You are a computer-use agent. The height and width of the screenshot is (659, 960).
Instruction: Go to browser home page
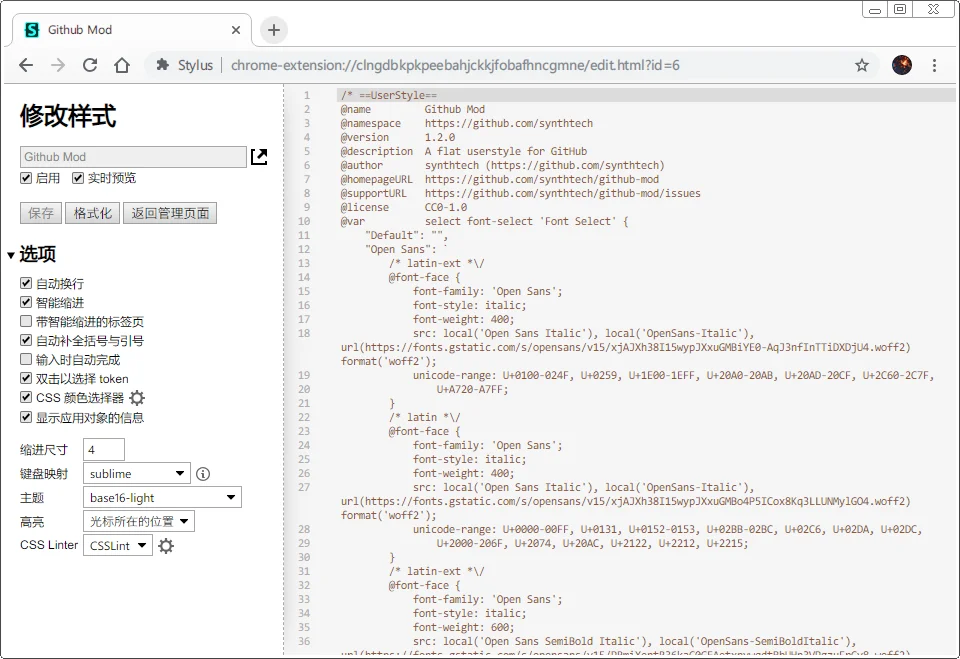[122, 65]
